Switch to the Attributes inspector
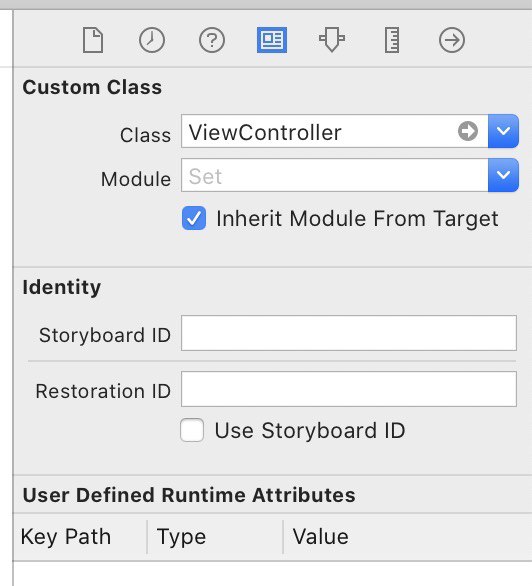532x586 pixels. click(x=332, y=40)
